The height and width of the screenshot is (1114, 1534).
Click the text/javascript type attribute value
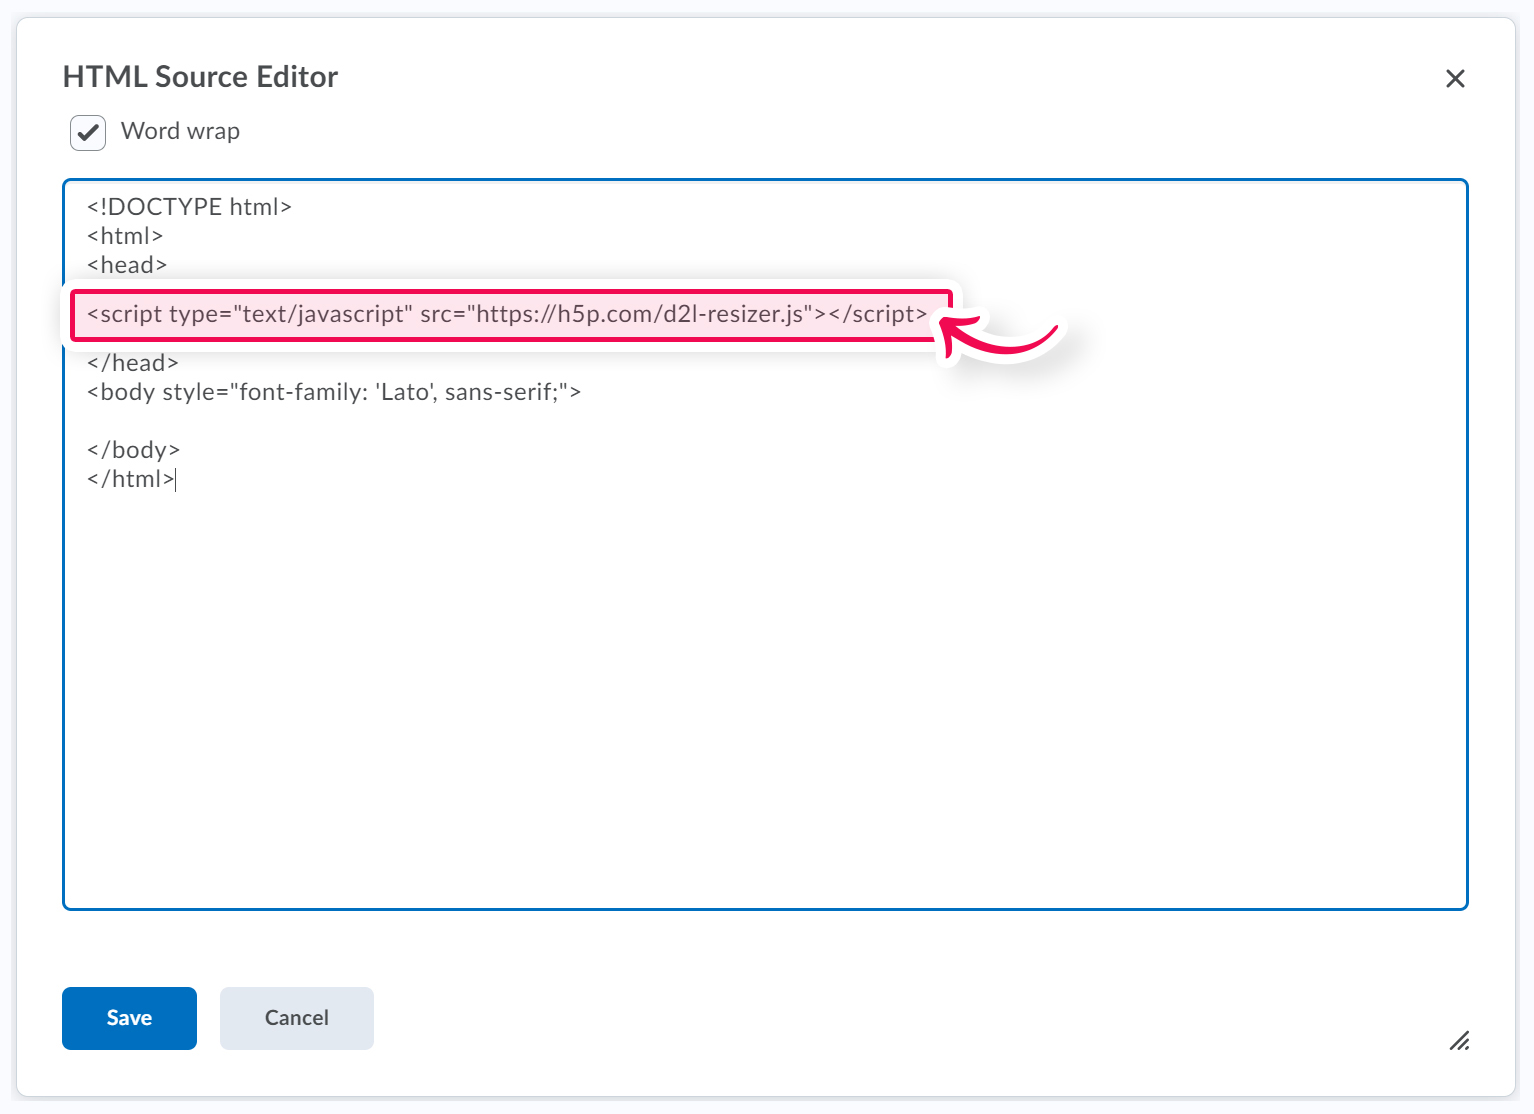323,314
